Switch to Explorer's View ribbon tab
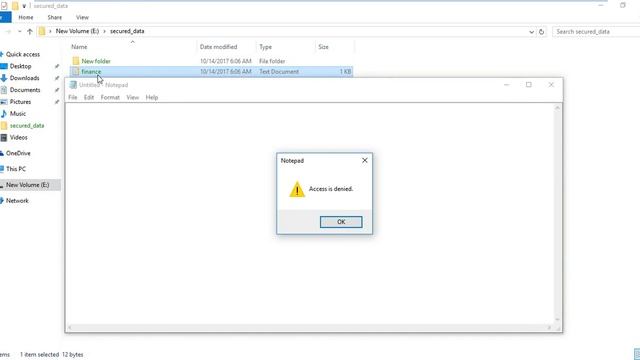 pos(82,17)
